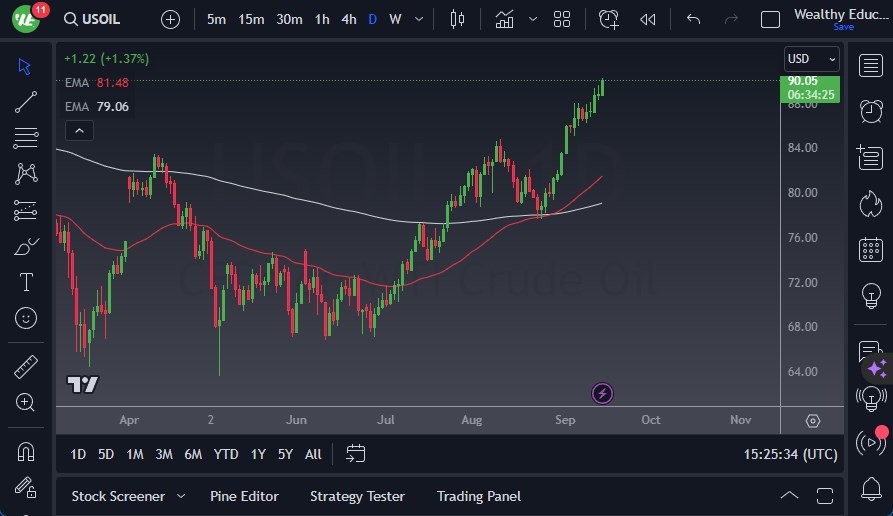Open the Fibonacci retracement tool
Screen dimensions: 893x516
tap(26, 137)
